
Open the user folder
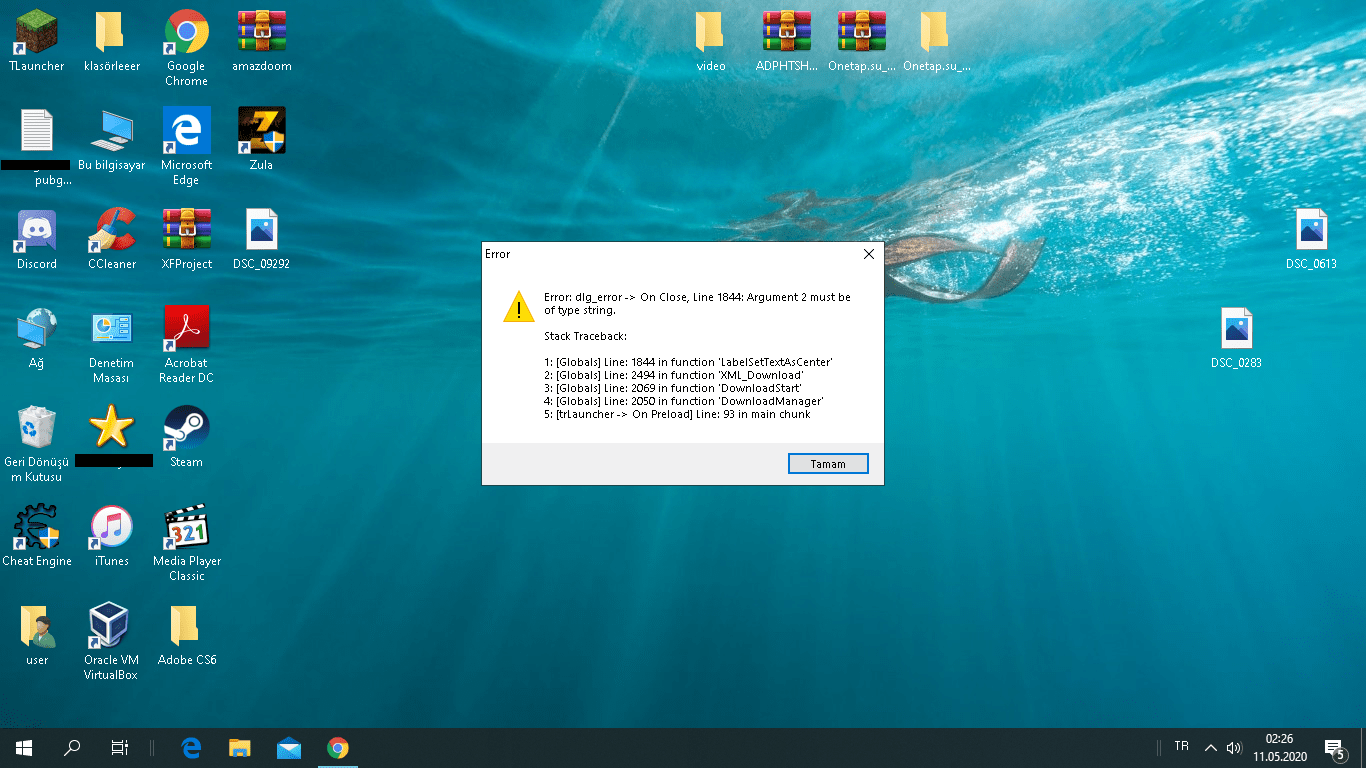(x=36, y=635)
